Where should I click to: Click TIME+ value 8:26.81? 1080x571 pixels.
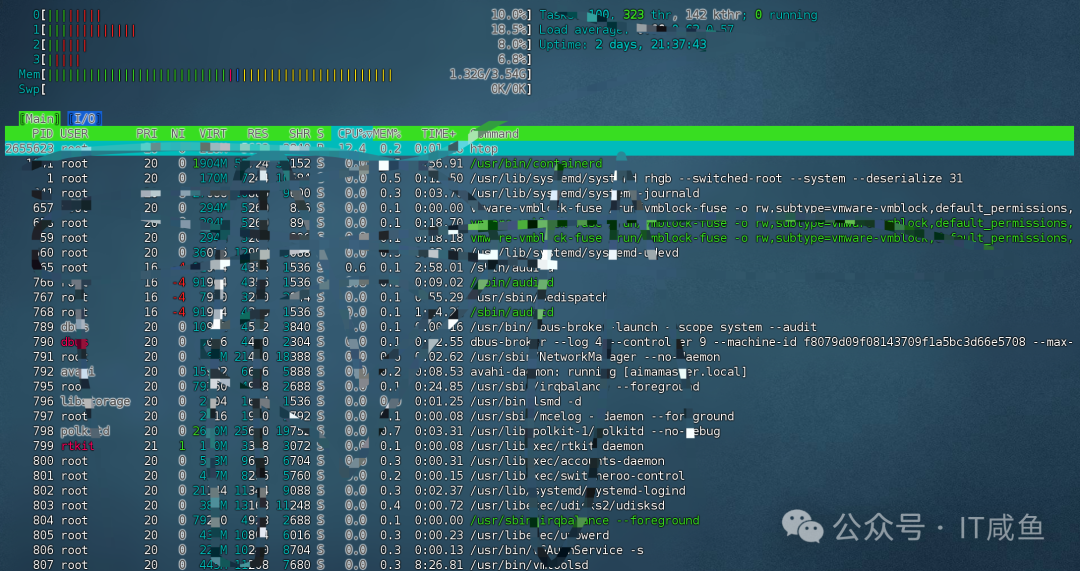tap(439, 565)
